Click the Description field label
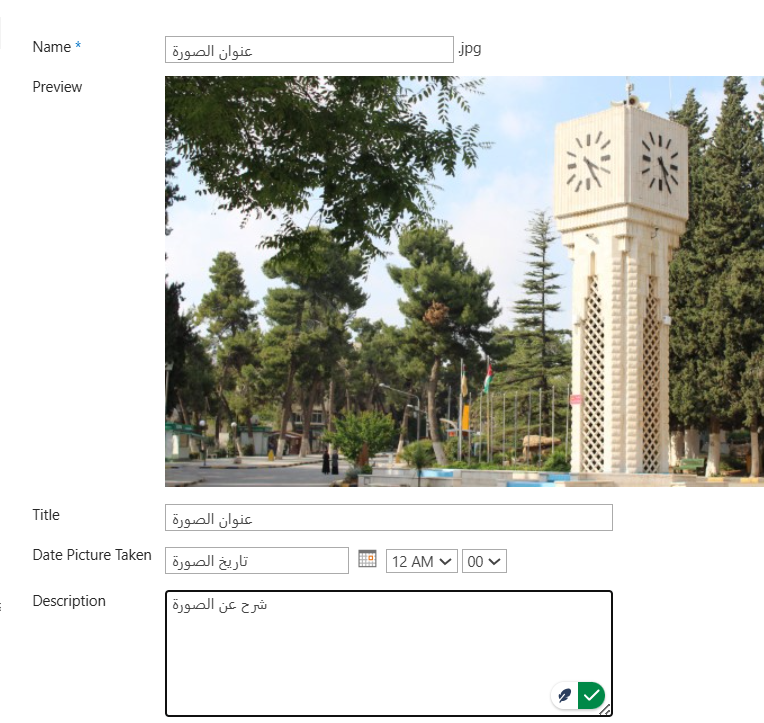The image size is (764, 723). [x=69, y=601]
